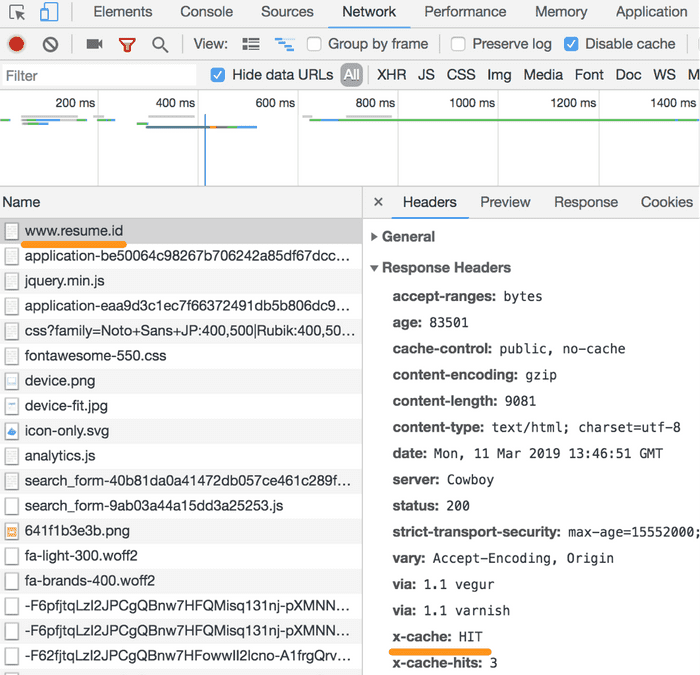The width and height of the screenshot is (700, 675).
Task: Filter requests by XHR type
Action: coord(392,75)
